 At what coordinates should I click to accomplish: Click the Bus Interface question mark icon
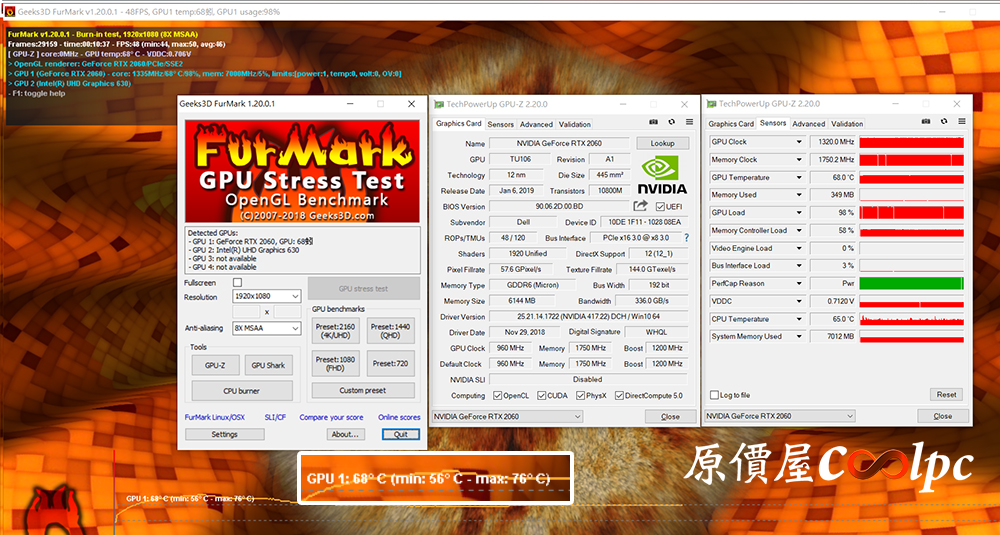[x=686, y=238]
